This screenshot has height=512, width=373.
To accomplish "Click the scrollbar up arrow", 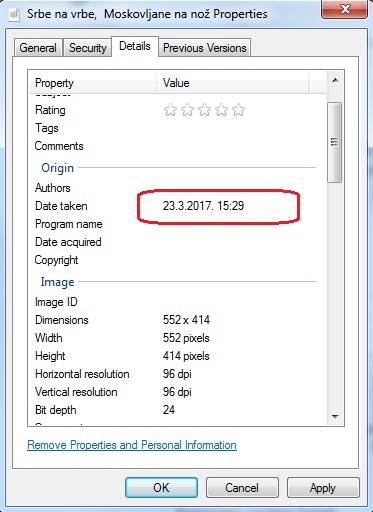I will (335, 80).
